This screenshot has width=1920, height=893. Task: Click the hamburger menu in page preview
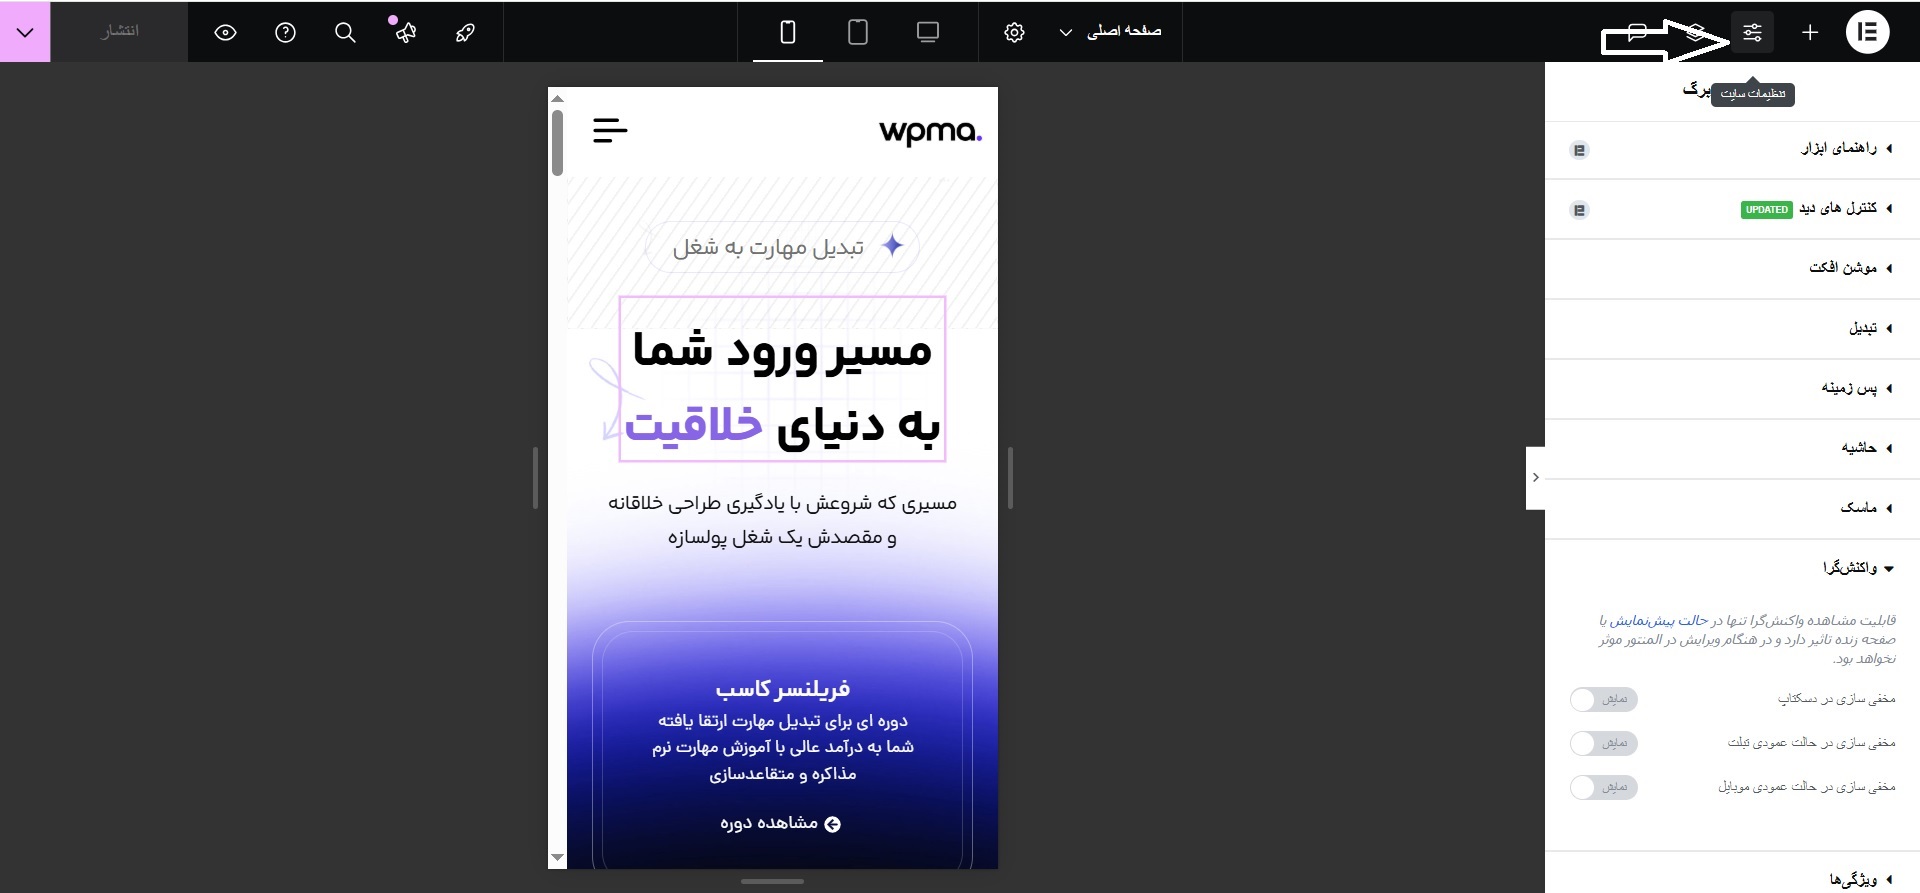pos(610,130)
